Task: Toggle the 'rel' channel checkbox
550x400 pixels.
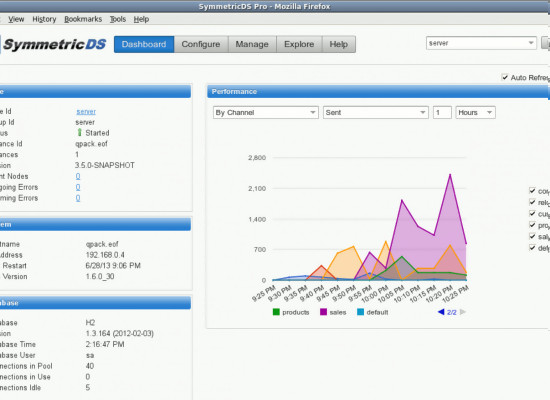Action: point(532,202)
